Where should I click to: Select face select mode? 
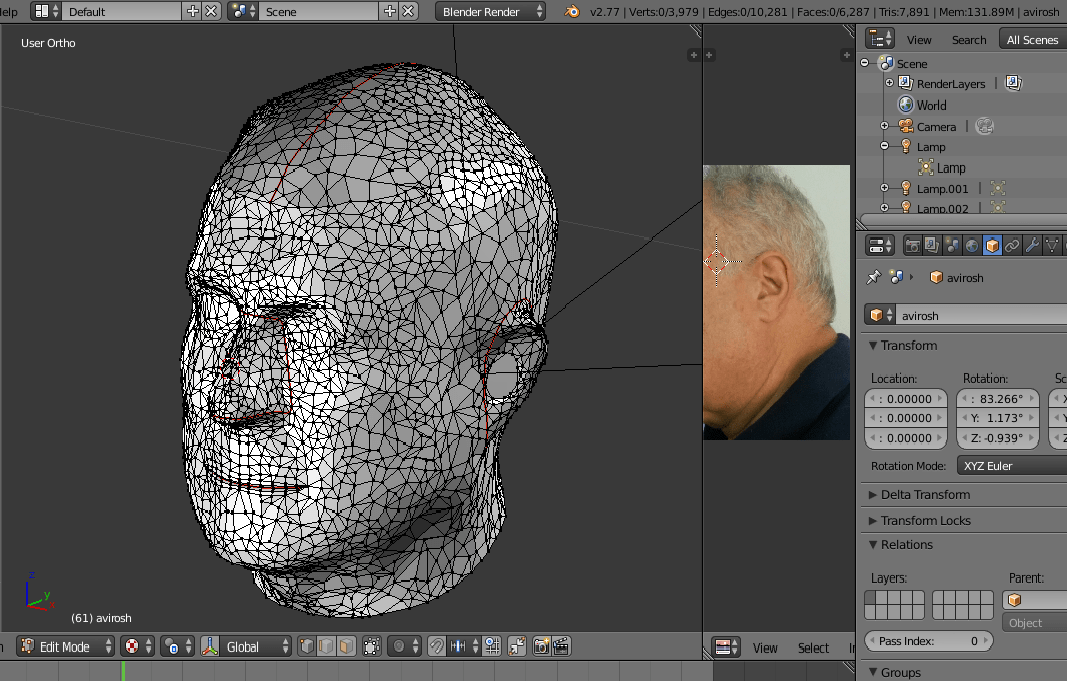point(346,646)
